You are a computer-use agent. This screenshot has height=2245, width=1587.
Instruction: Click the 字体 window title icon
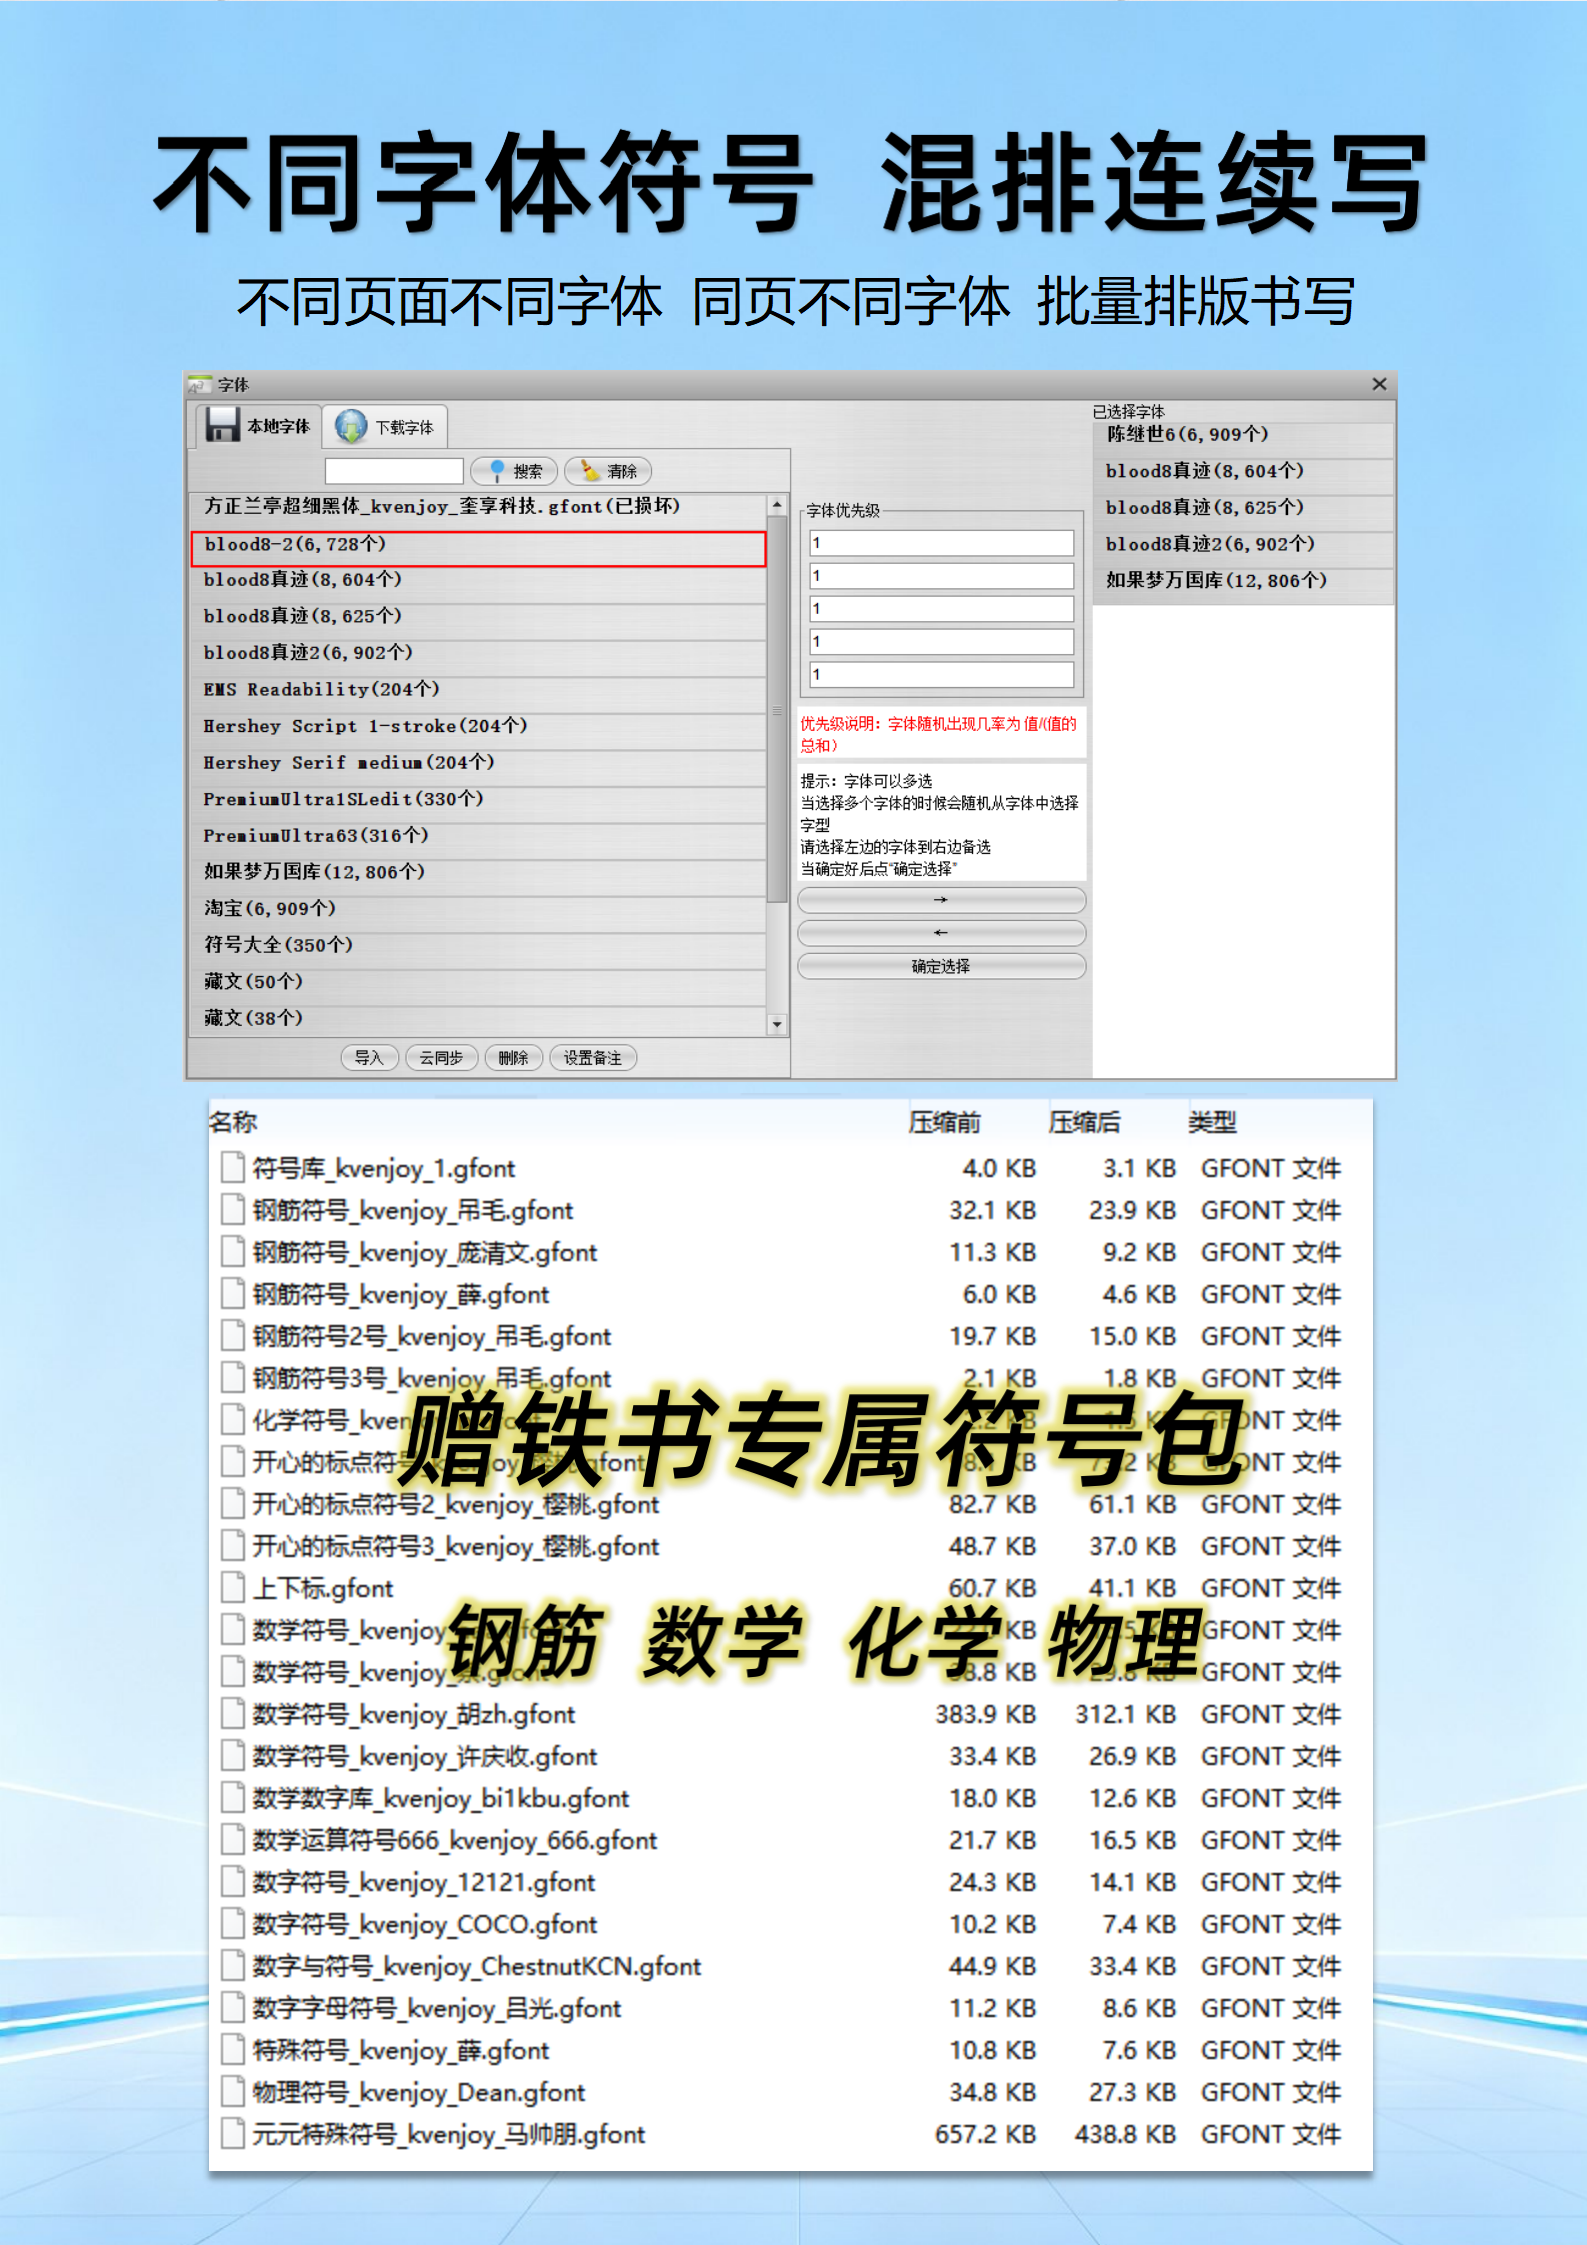point(200,385)
